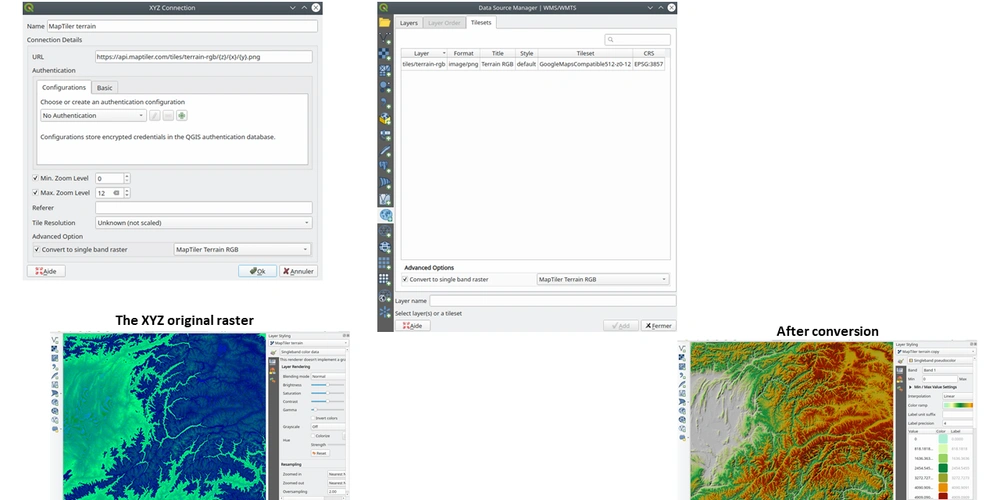Screen dimensions: 1000x500
Task: Click Name field containing MapTiler terrain
Action: [x=182, y=26]
